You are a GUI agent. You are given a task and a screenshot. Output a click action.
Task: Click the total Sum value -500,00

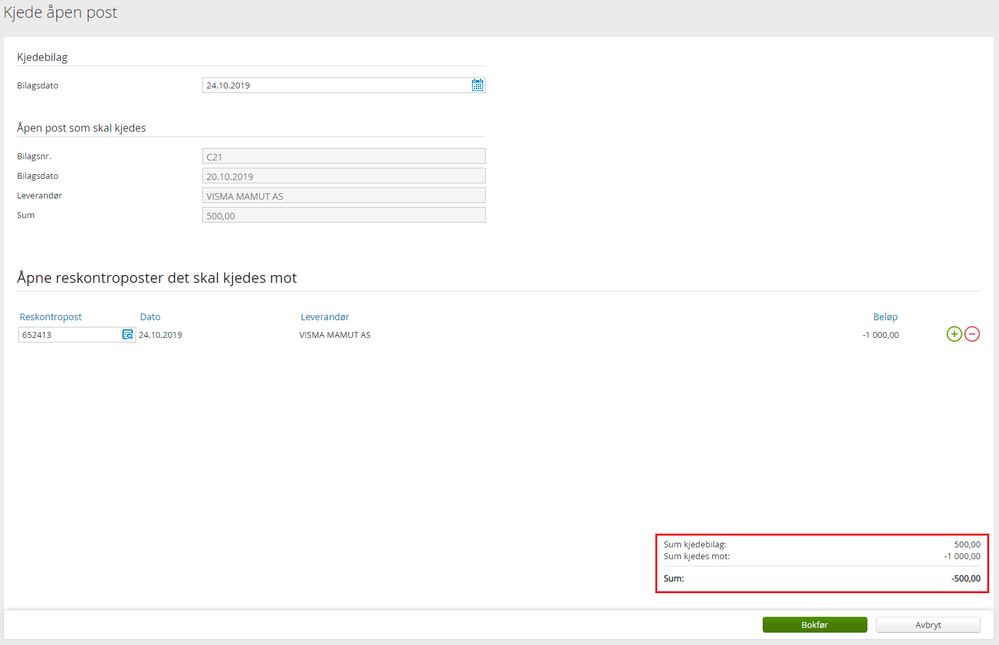(966, 579)
